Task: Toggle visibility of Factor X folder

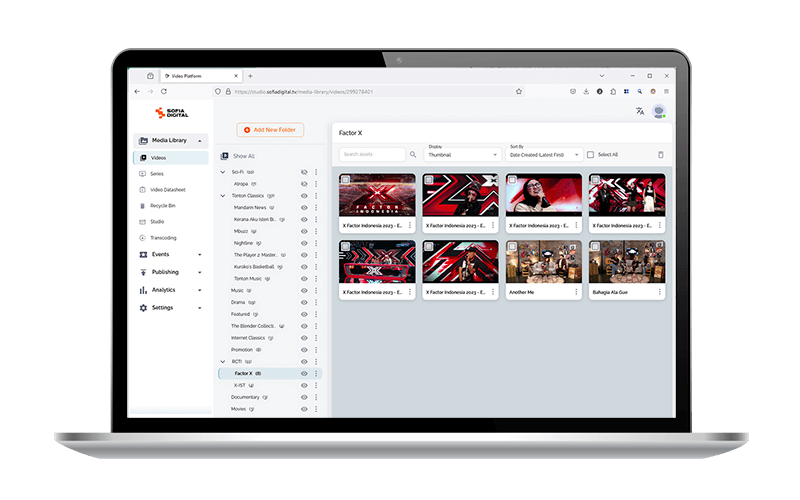Action: click(x=304, y=373)
